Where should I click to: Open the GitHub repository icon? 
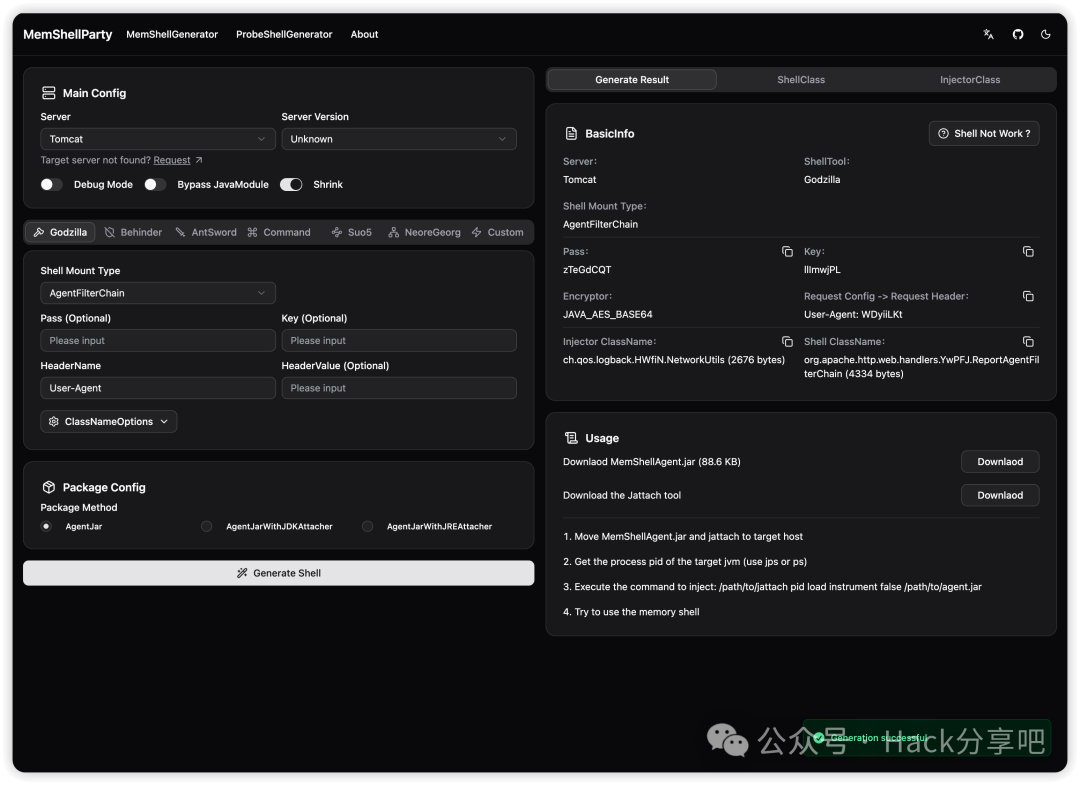click(x=1018, y=34)
